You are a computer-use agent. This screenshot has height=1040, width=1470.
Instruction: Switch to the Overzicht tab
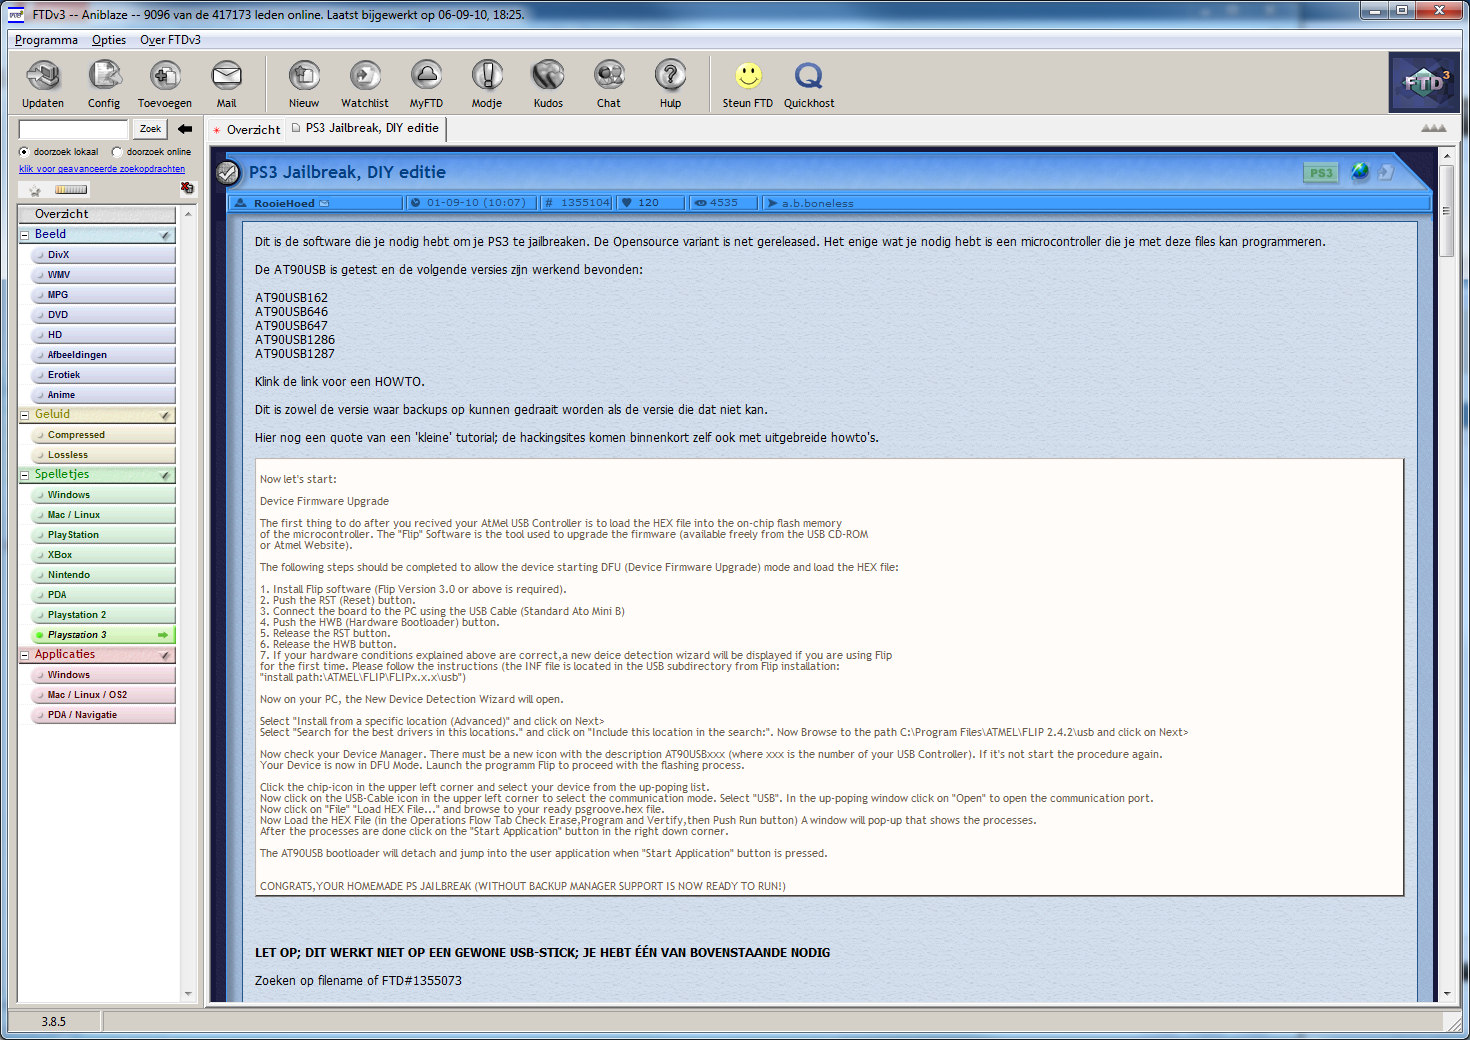[252, 130]
